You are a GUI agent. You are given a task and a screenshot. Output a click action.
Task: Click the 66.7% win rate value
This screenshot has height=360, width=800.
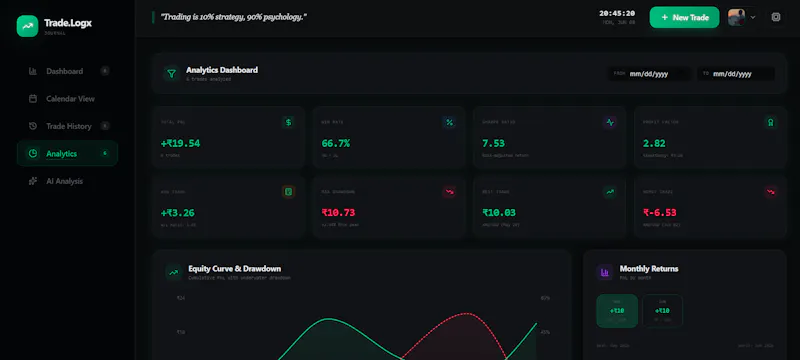(x=336, y=143)
